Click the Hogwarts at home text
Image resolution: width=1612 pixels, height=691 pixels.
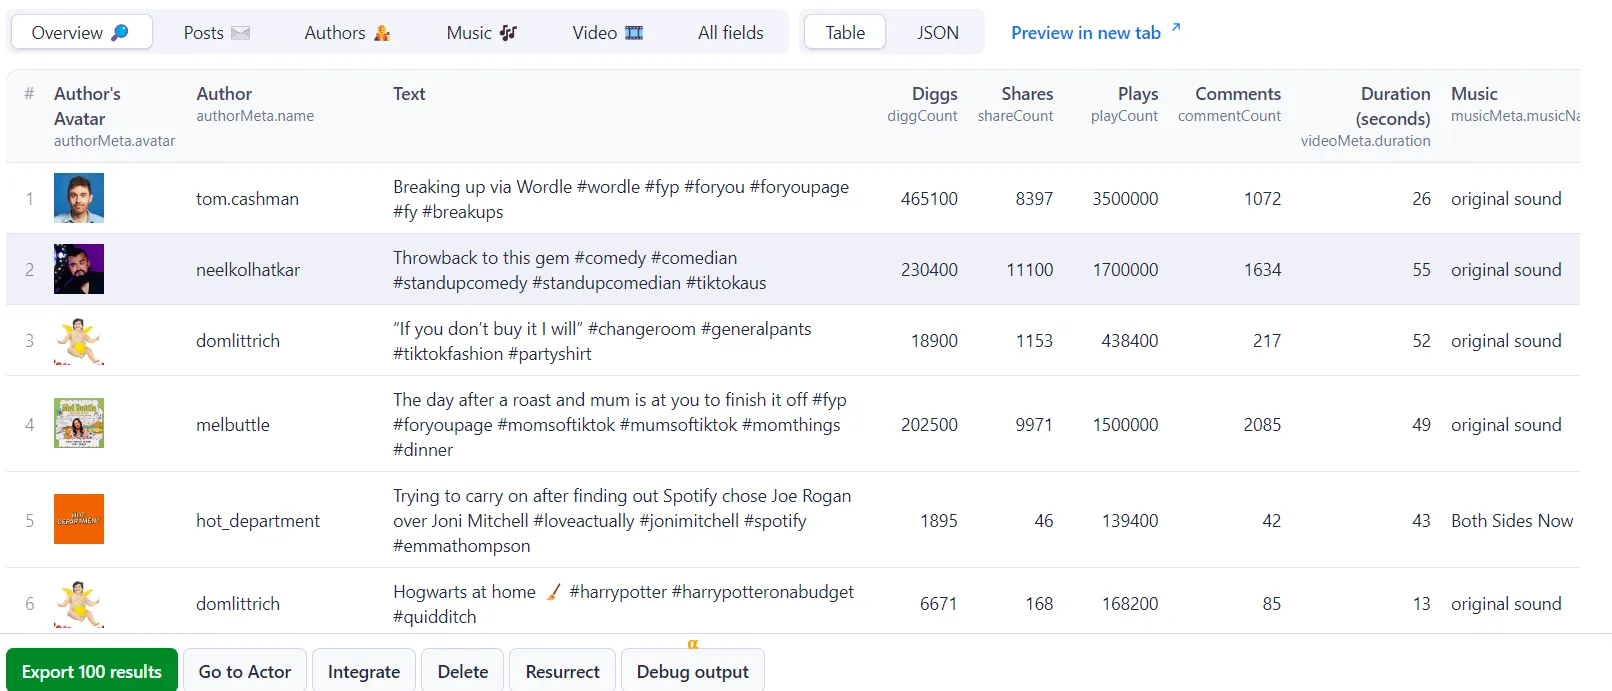623,603
